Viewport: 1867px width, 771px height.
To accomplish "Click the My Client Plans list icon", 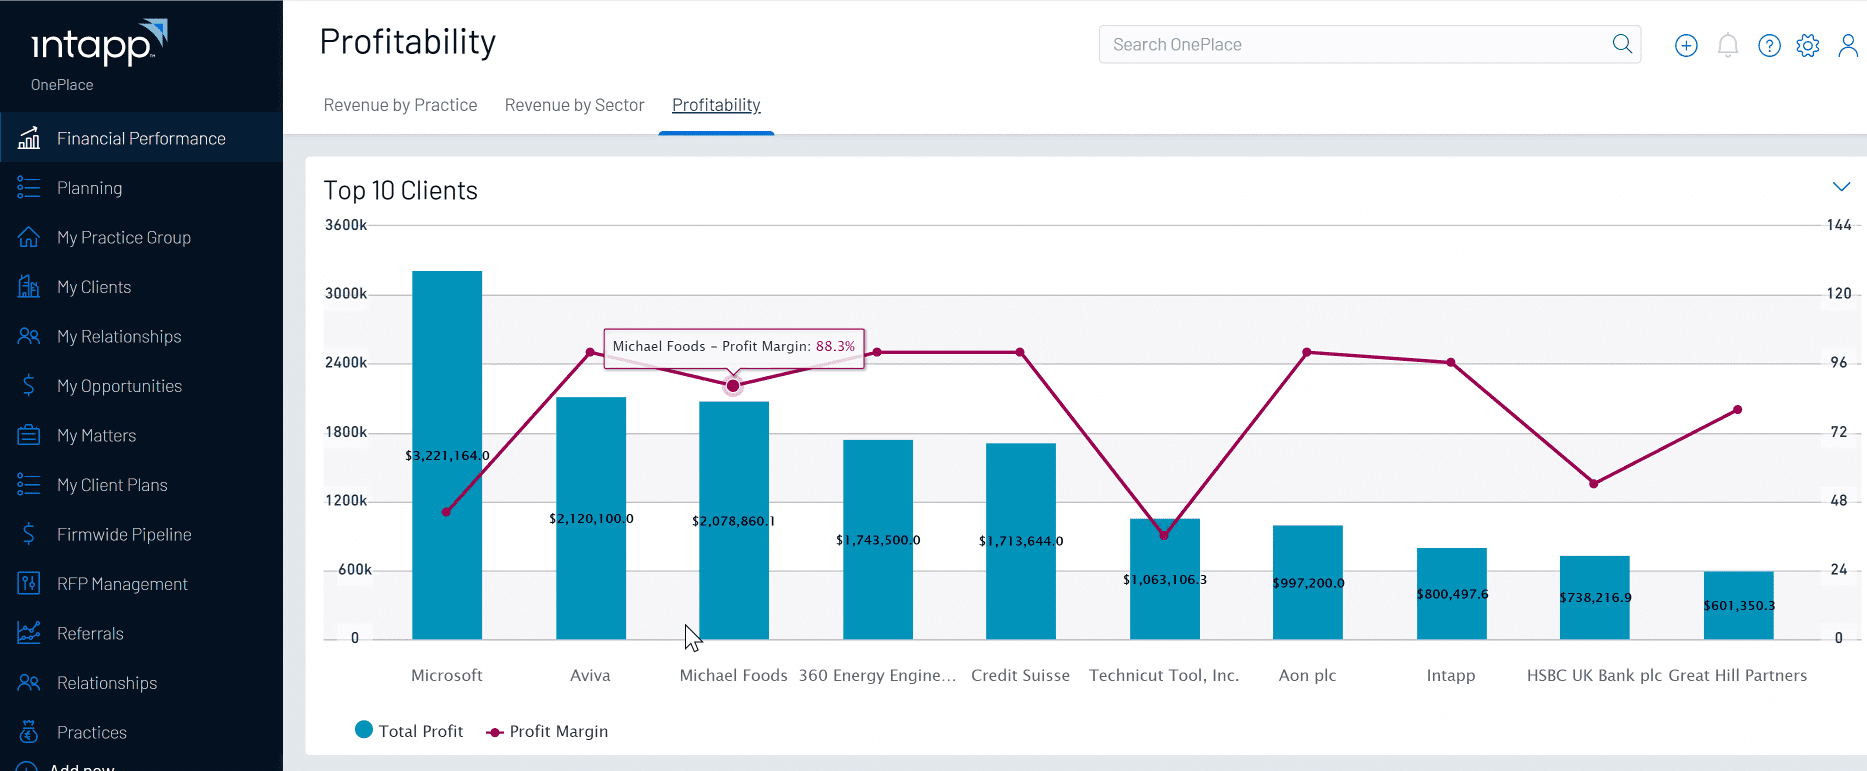I will click(x=29, y=485).
